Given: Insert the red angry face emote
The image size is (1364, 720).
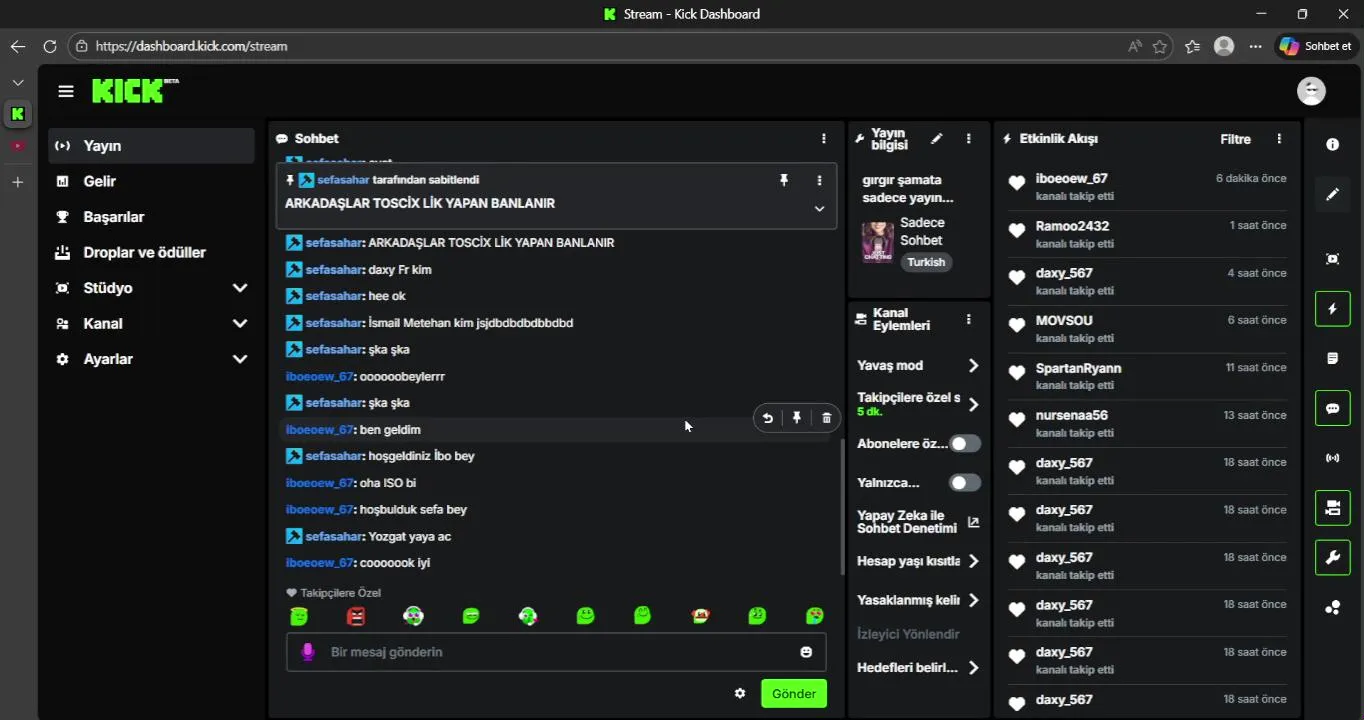Looking at the screenshot, I should 356,616.
